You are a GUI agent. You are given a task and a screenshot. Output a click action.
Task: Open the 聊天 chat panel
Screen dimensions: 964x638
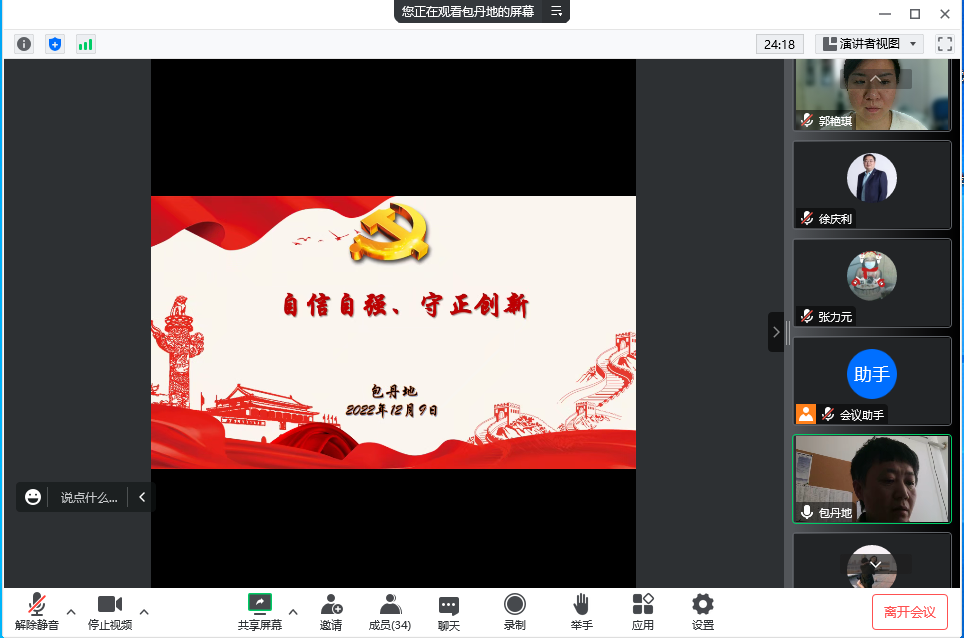click(x=449, y=611)
